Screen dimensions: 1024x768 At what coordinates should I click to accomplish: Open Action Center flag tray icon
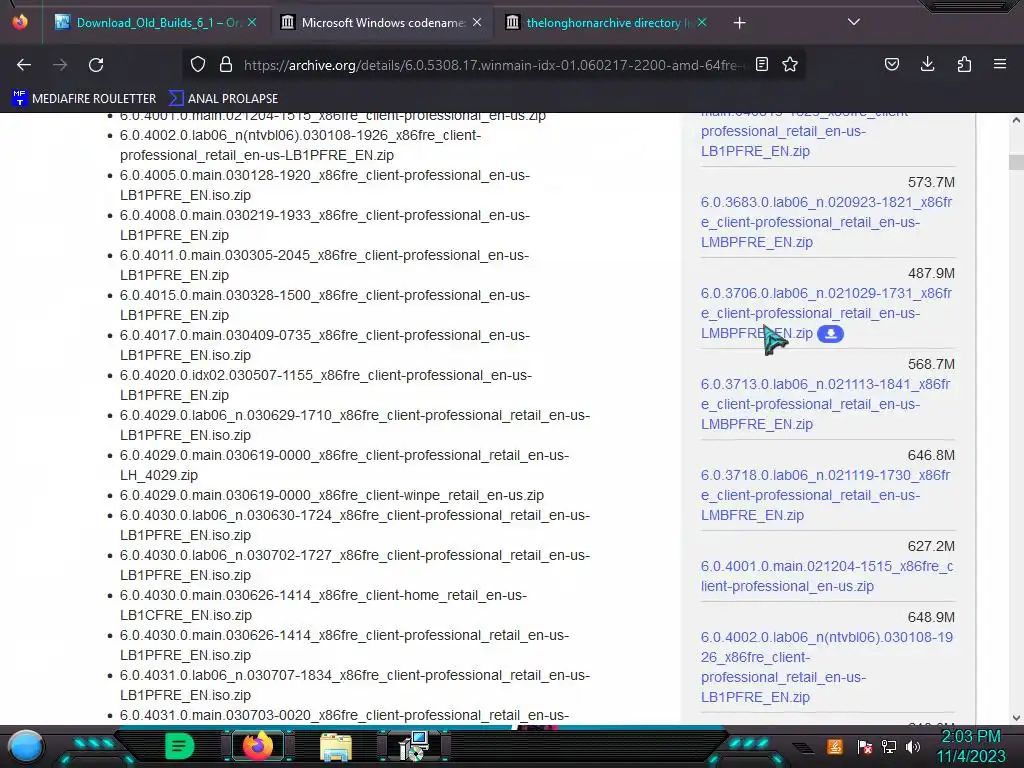click(x=865, y=746)
